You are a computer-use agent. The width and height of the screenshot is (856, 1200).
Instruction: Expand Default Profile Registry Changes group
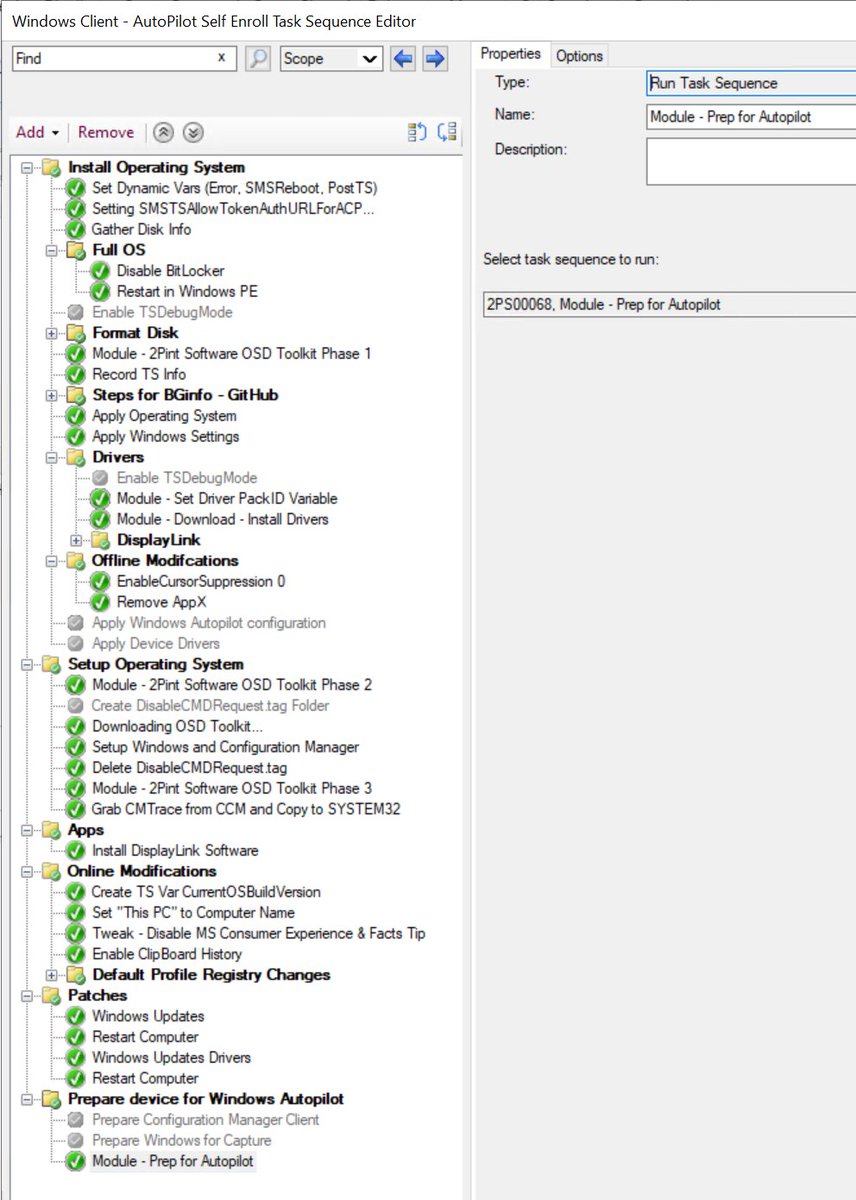52,974
